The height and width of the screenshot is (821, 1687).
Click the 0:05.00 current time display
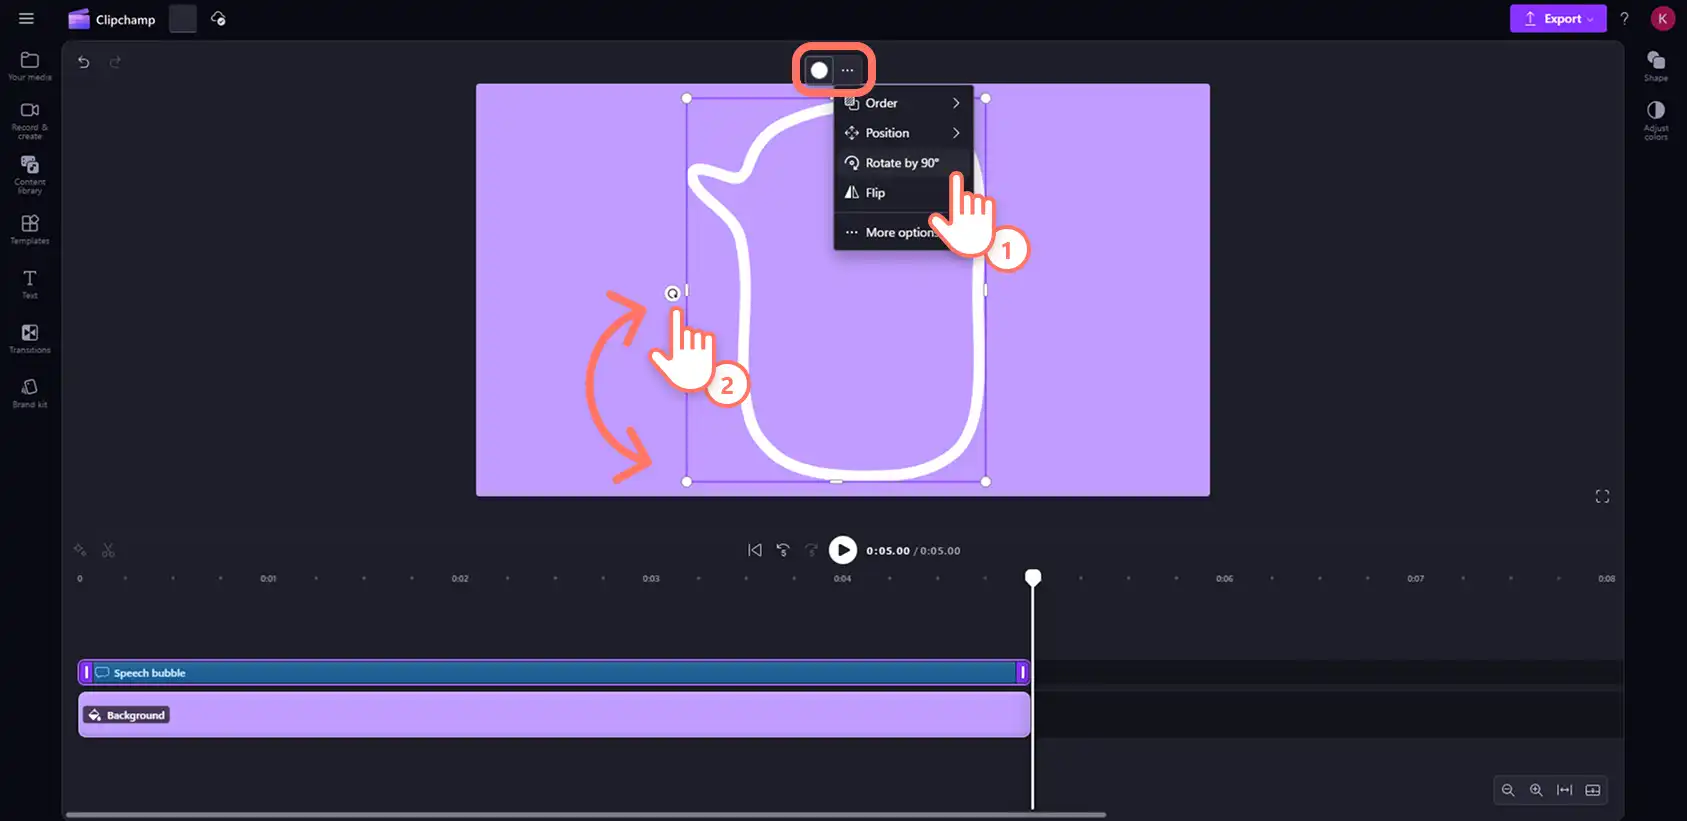point(888,551)
